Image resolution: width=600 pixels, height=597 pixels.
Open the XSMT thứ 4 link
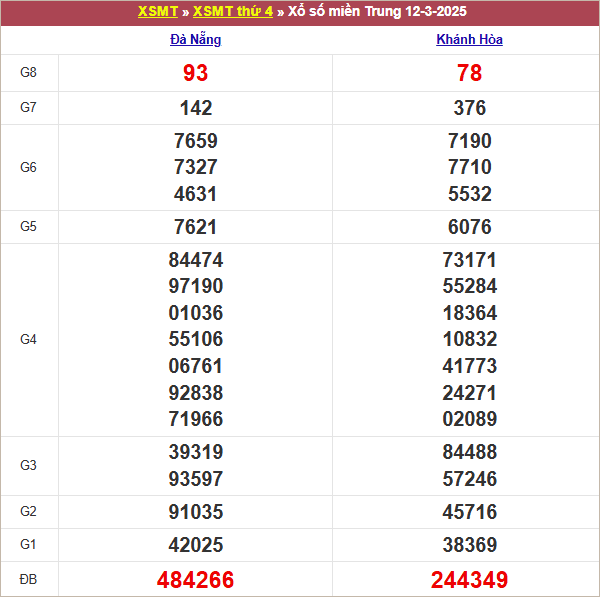(x=233, y=11)
